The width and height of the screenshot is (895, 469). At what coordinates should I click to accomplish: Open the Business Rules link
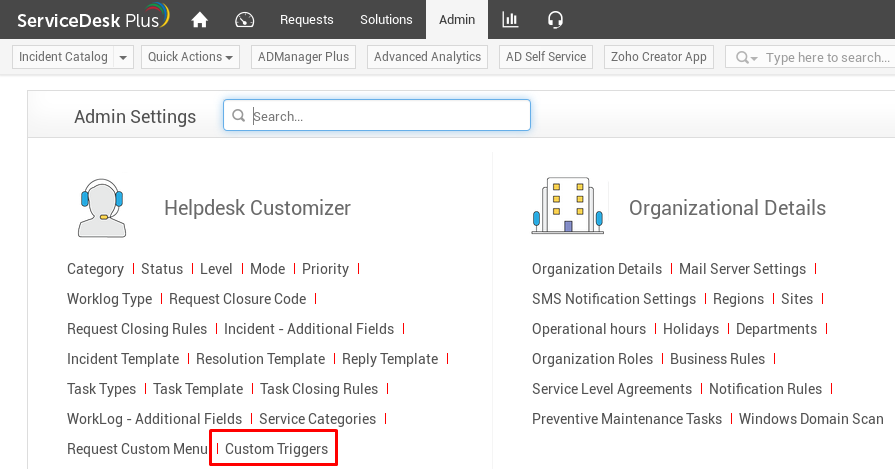pos(717,359)
